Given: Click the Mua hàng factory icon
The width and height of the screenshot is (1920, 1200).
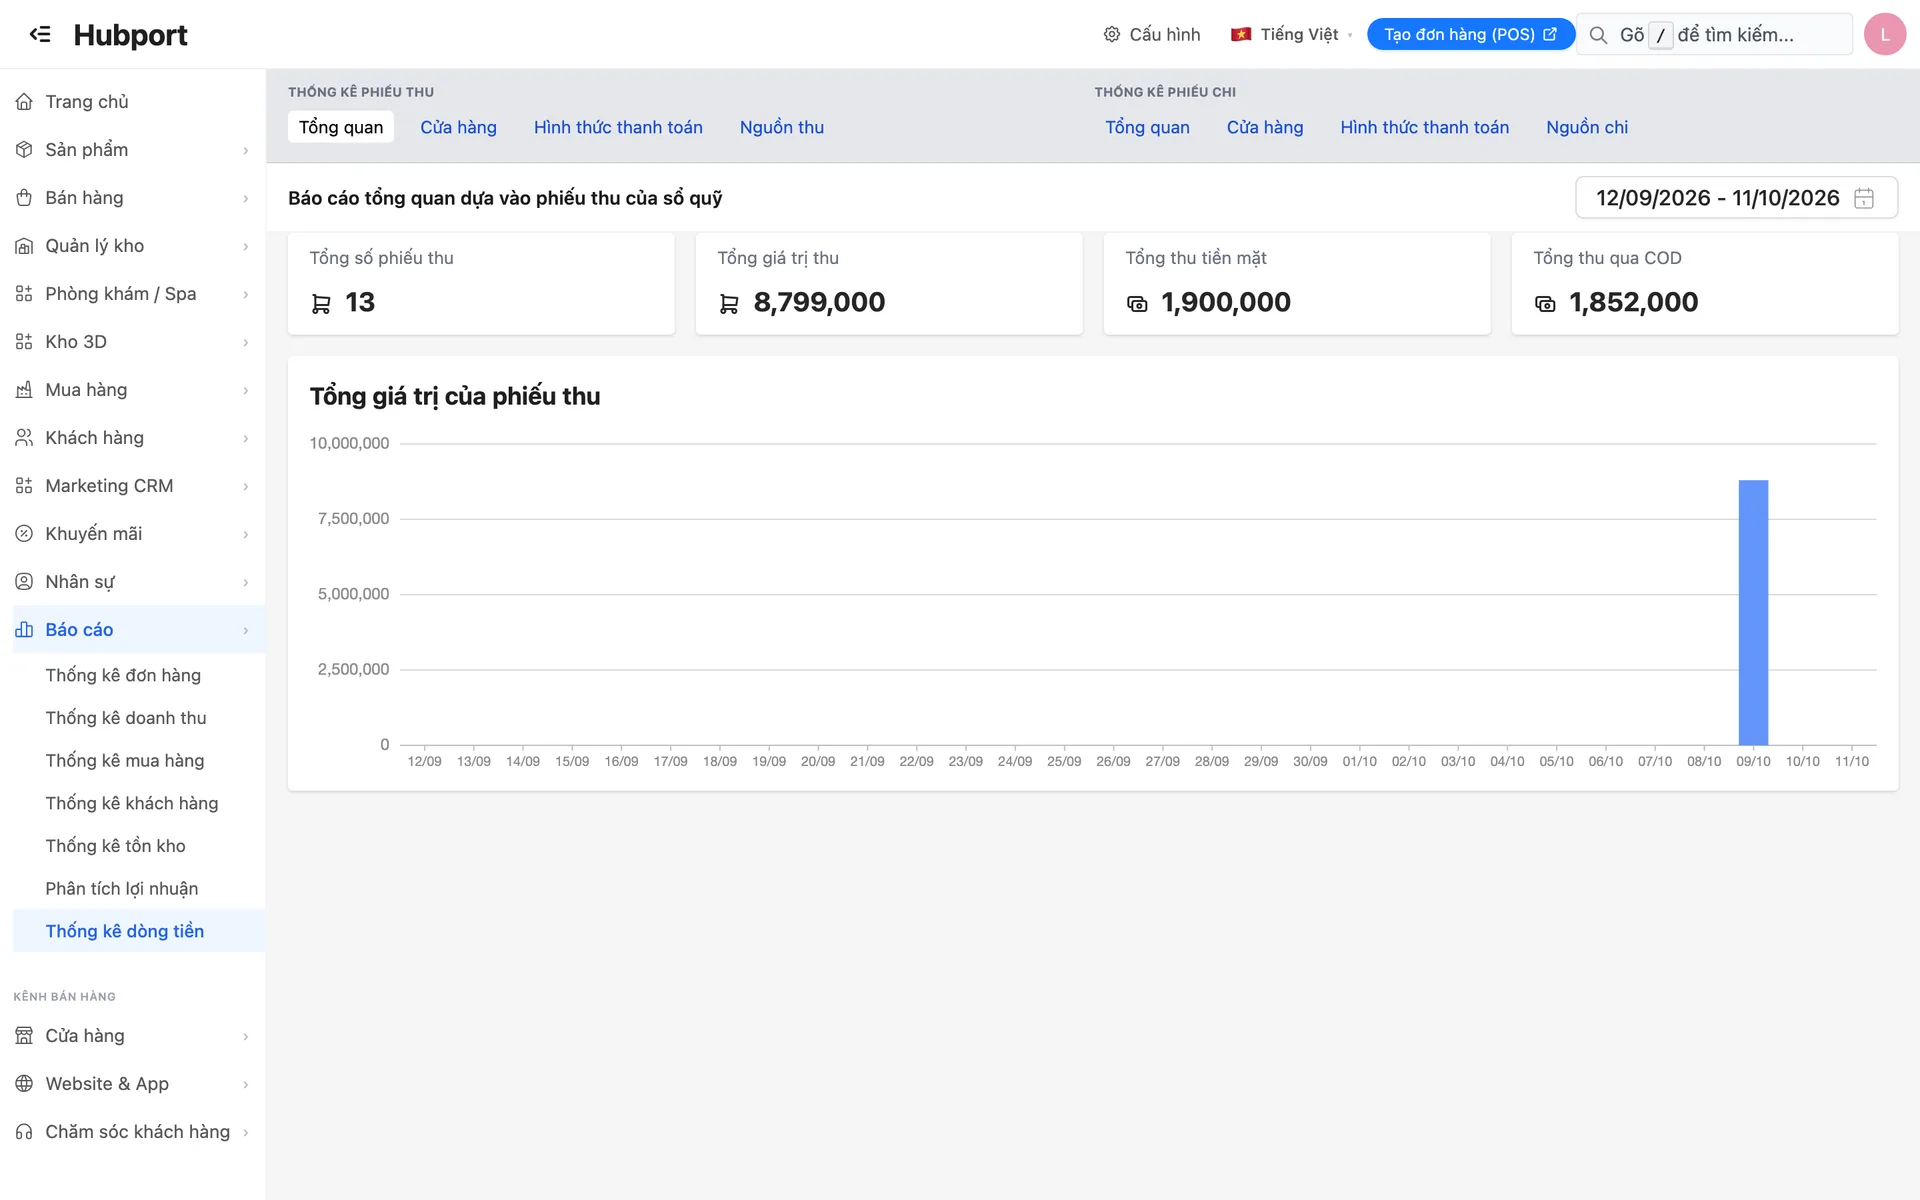Looking at the screenshot, I should [24, 390].
